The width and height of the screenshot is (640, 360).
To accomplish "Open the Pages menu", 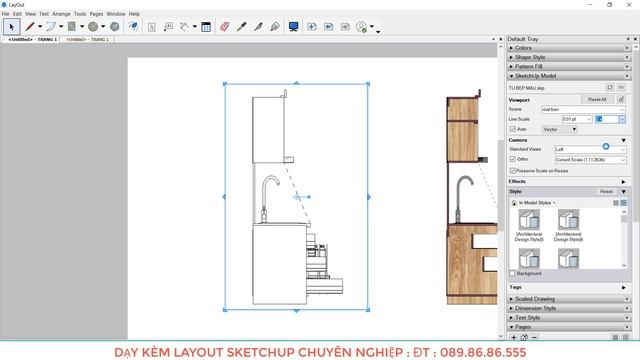I will 96,14.
